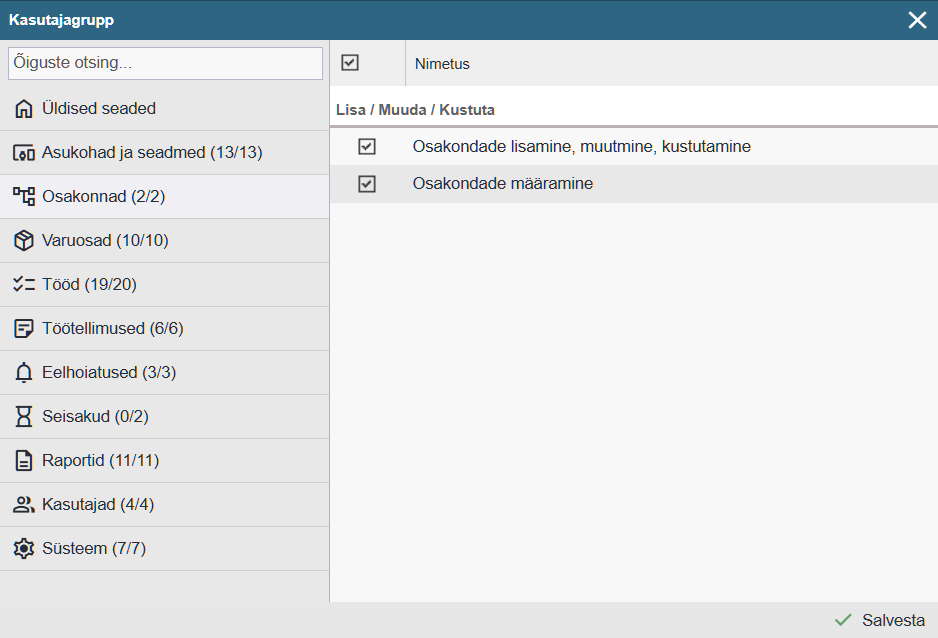Toggle the select-all checkbox next to Nimetus

350,63
